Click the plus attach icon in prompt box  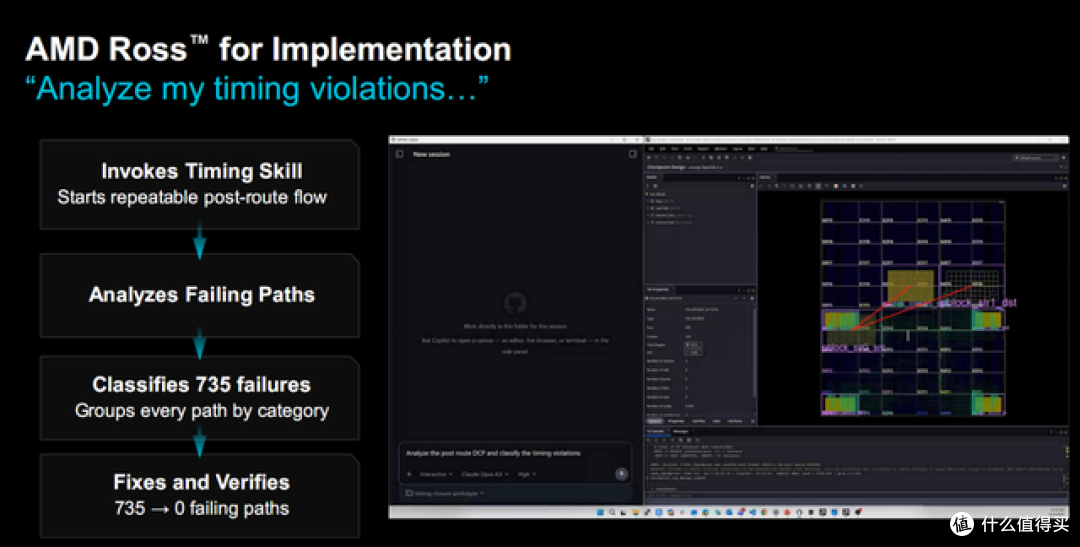(x=409, y=474)
